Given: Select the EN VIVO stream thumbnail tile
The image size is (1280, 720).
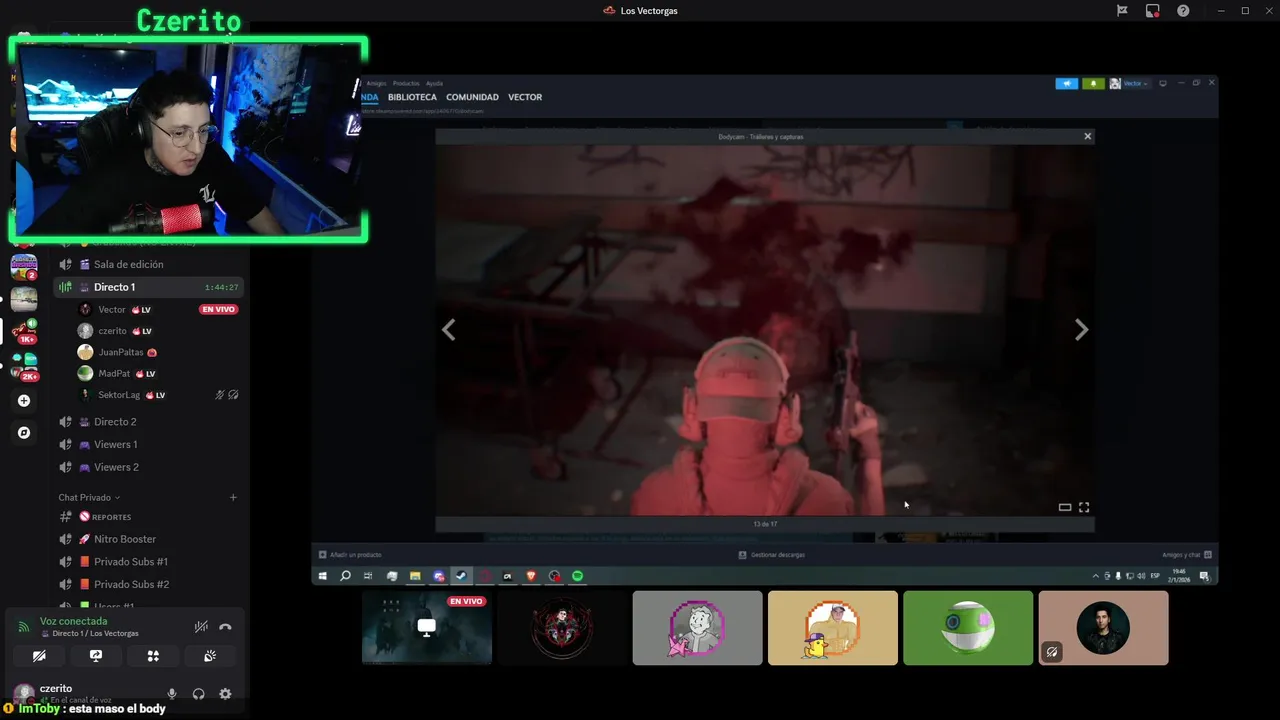Looking at the screenshot, I should tap(427, 628).
